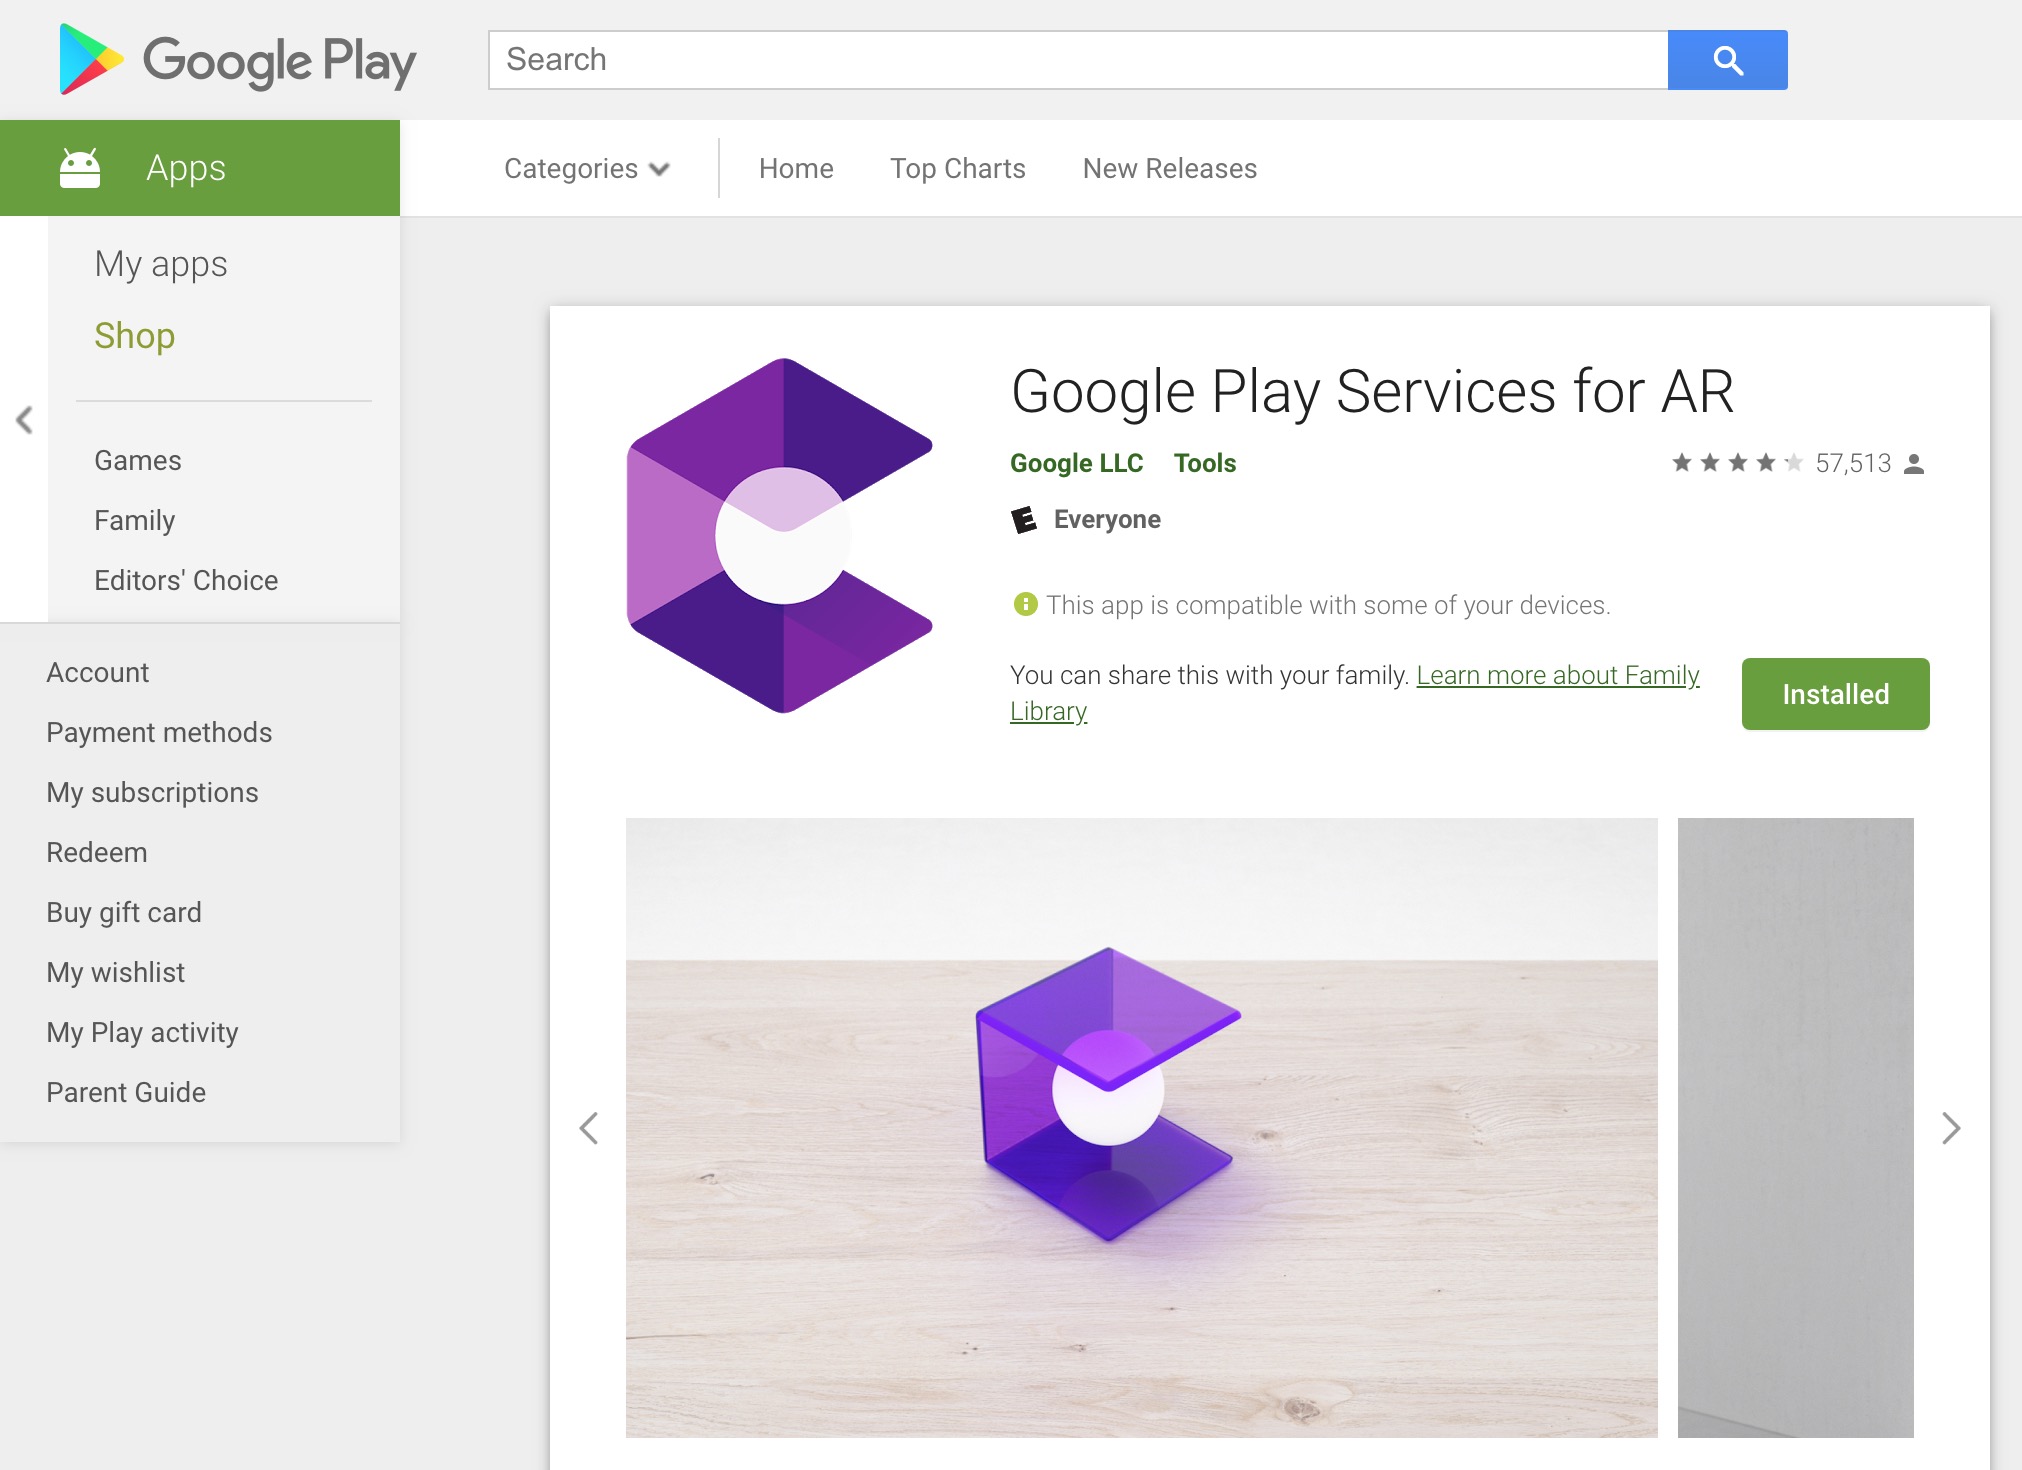Open the Google LLC developer link
The image size is (2022, 1470).
point(1076,463)
